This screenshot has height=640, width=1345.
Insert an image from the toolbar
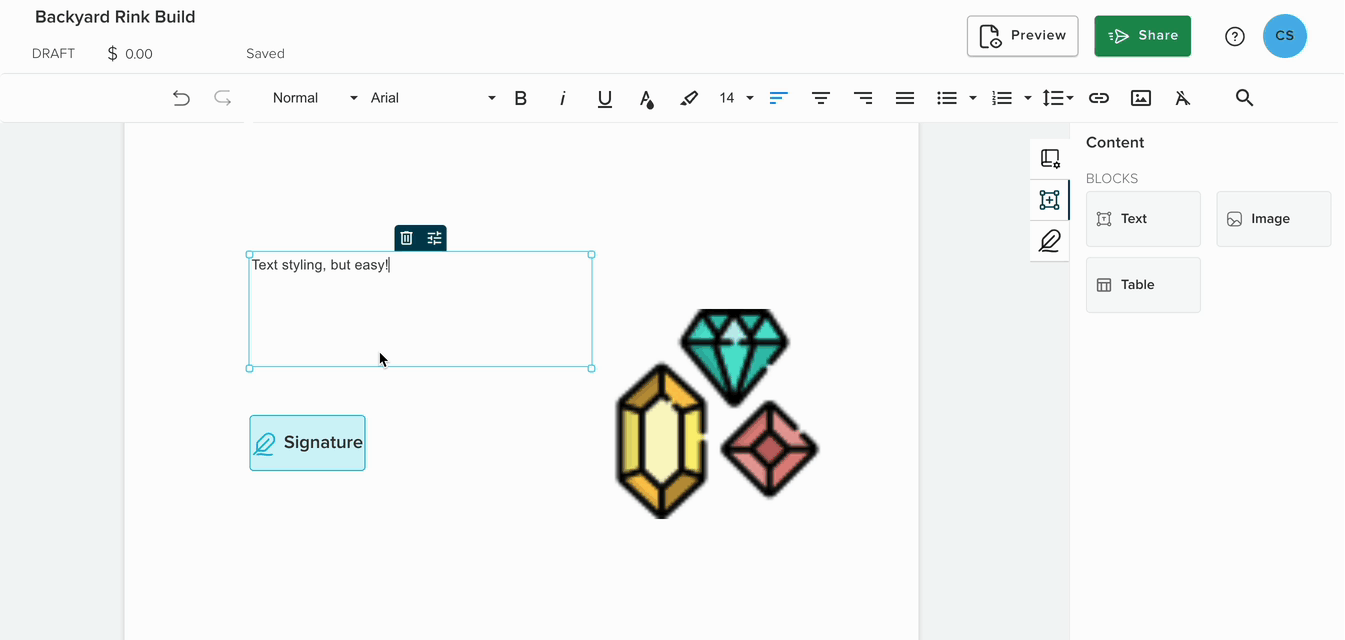point(1141,98)
